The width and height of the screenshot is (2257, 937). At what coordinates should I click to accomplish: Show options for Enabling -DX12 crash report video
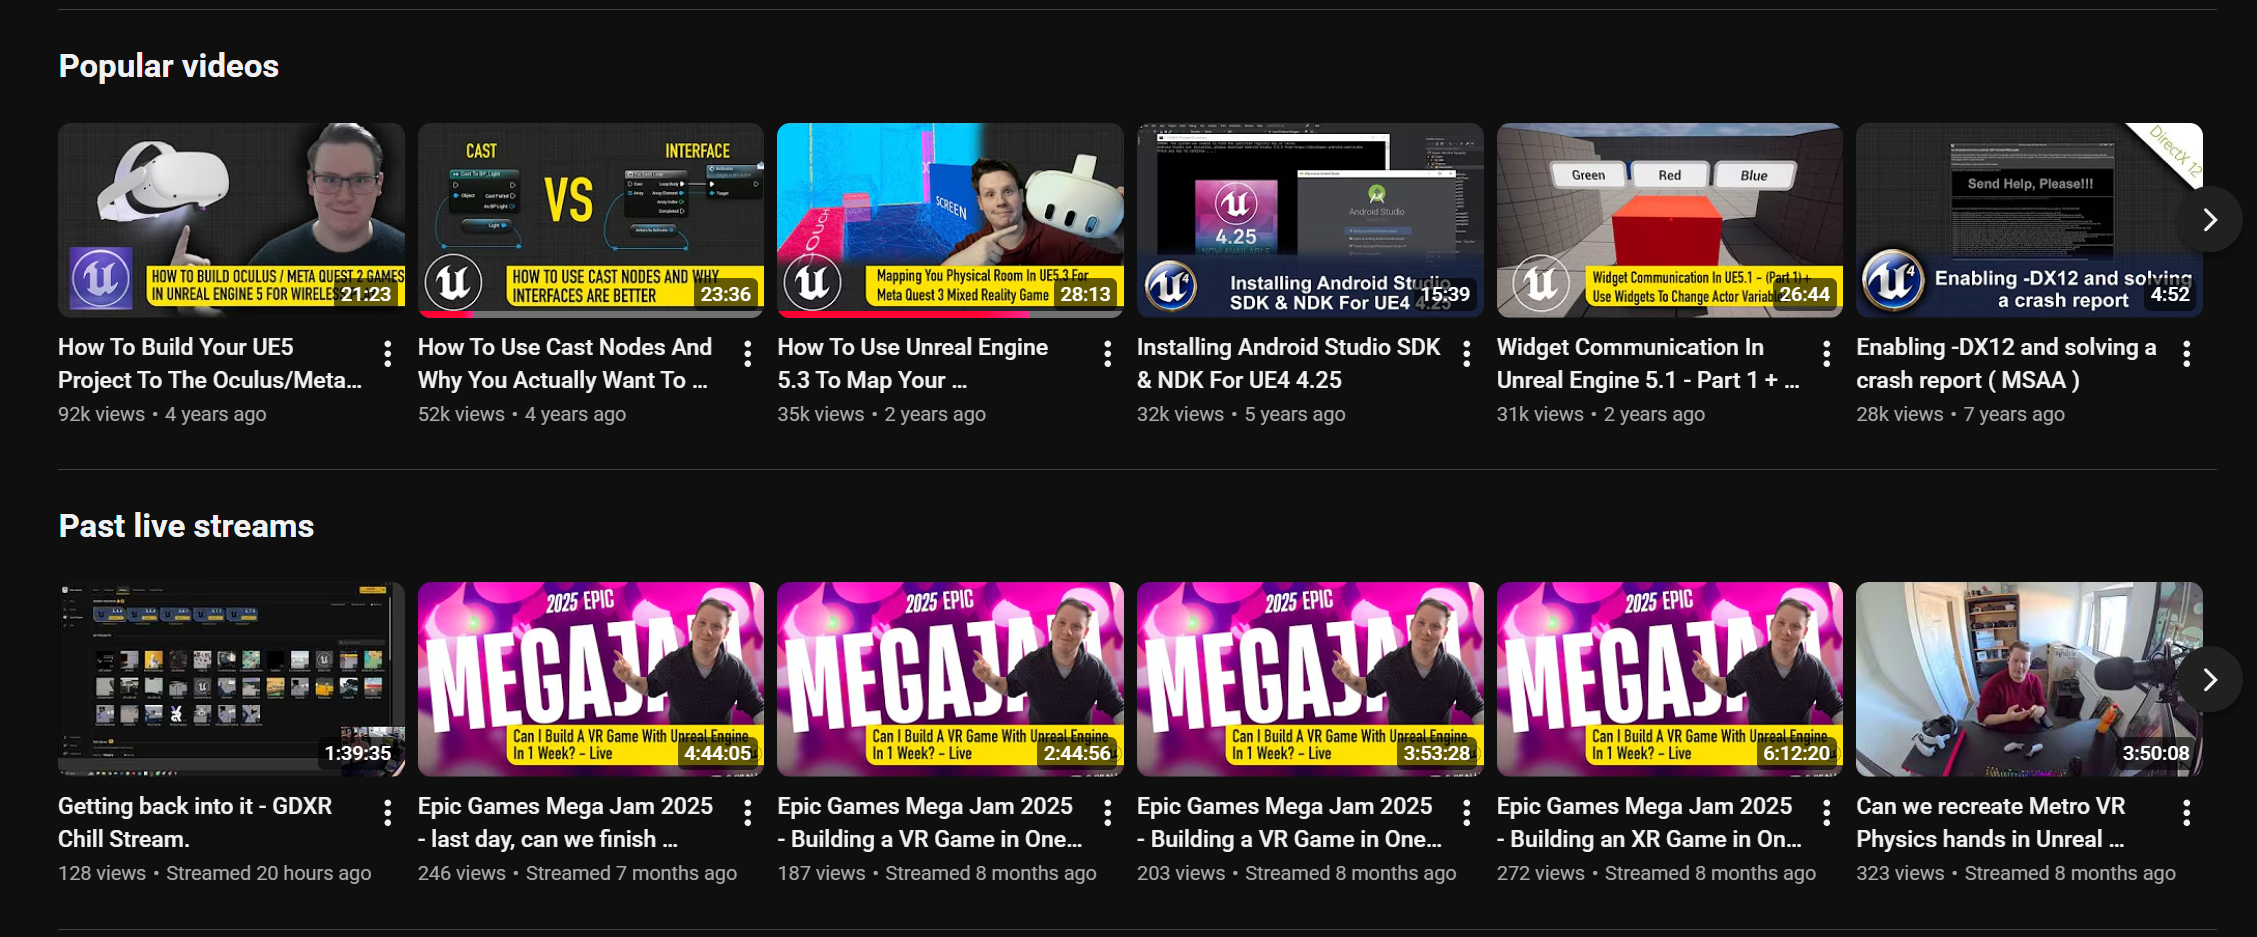coord(2186,353)
